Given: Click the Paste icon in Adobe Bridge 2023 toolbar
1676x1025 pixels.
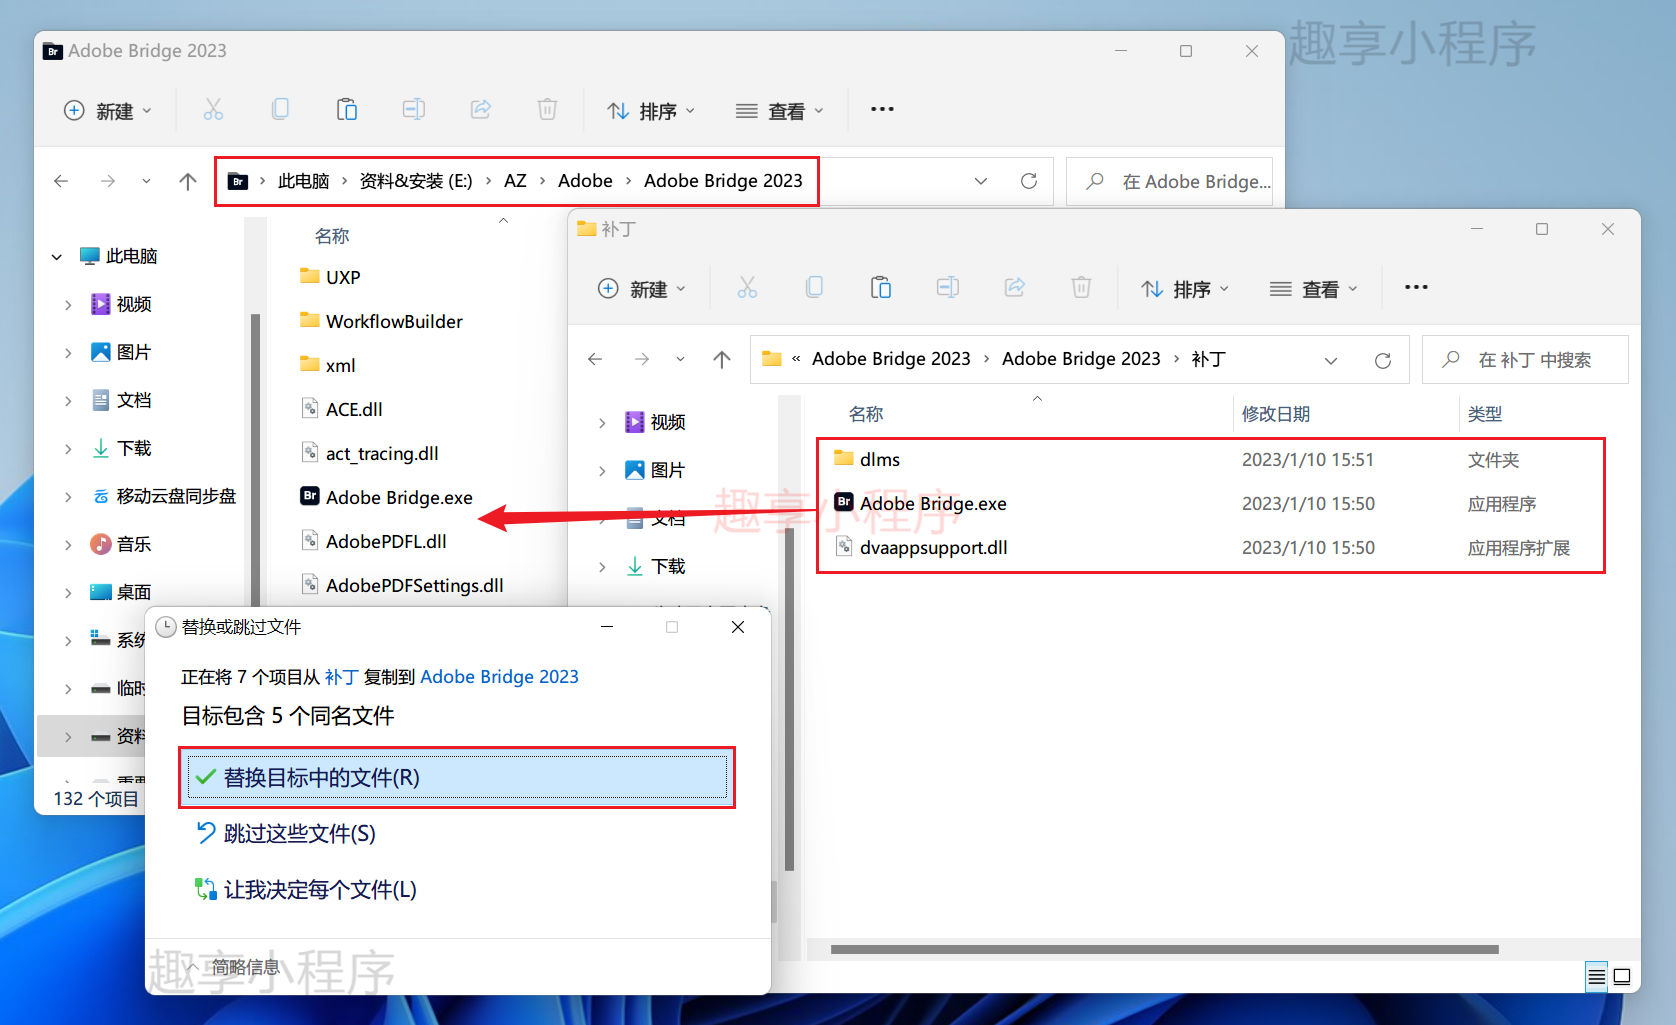Looking at the screenshot, I should click(x=347, y=109).
